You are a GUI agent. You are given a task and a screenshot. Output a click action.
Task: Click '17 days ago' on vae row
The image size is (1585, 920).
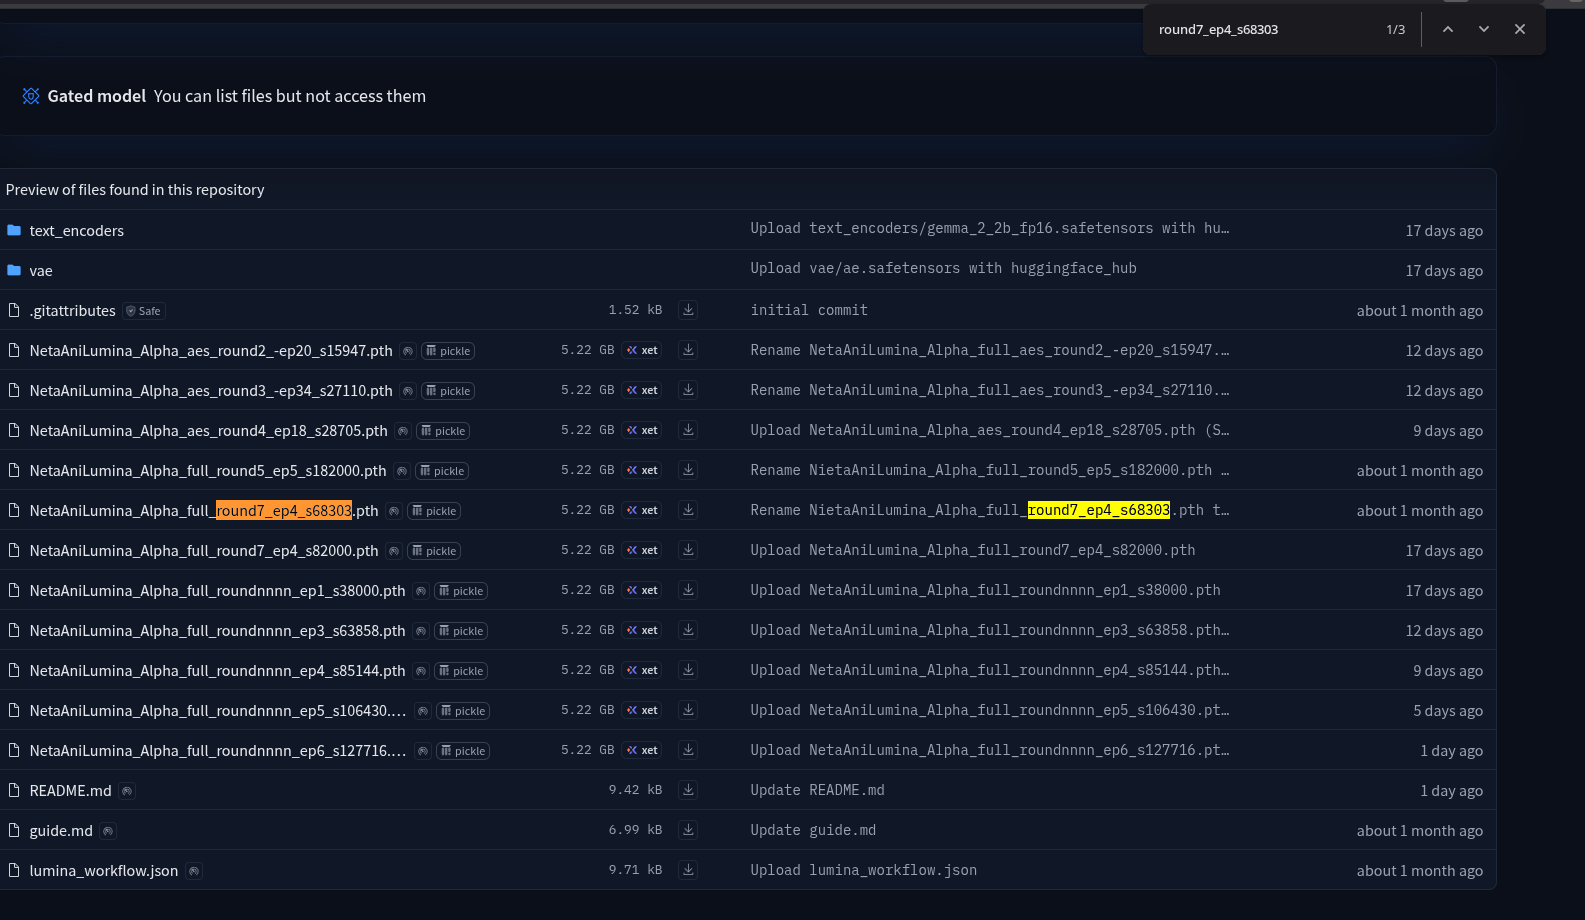1444,271
